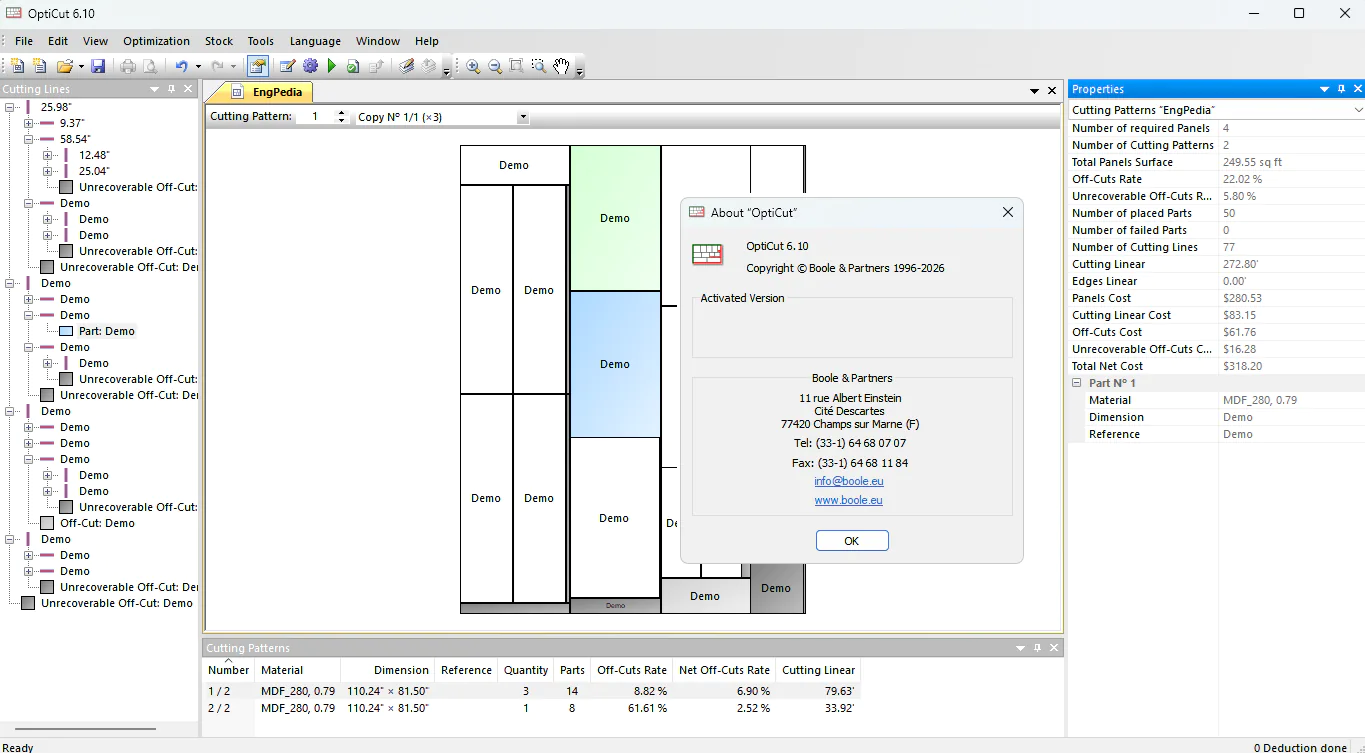Image resolution: width=1365 pixels, height=753 pixels.
Task: Open the File menu
Action: [x=24, y=41]
